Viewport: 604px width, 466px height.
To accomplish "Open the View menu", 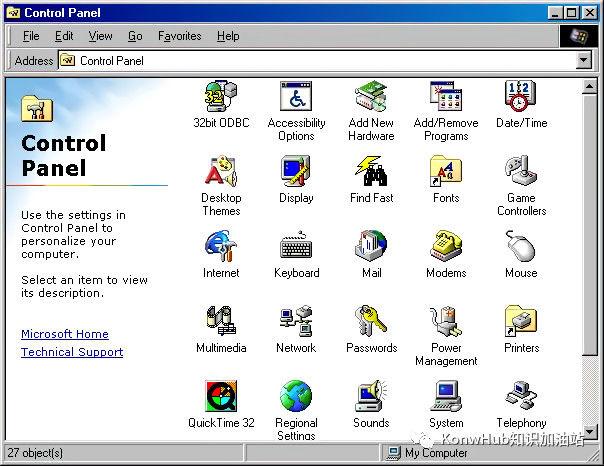I will (101, 36).
